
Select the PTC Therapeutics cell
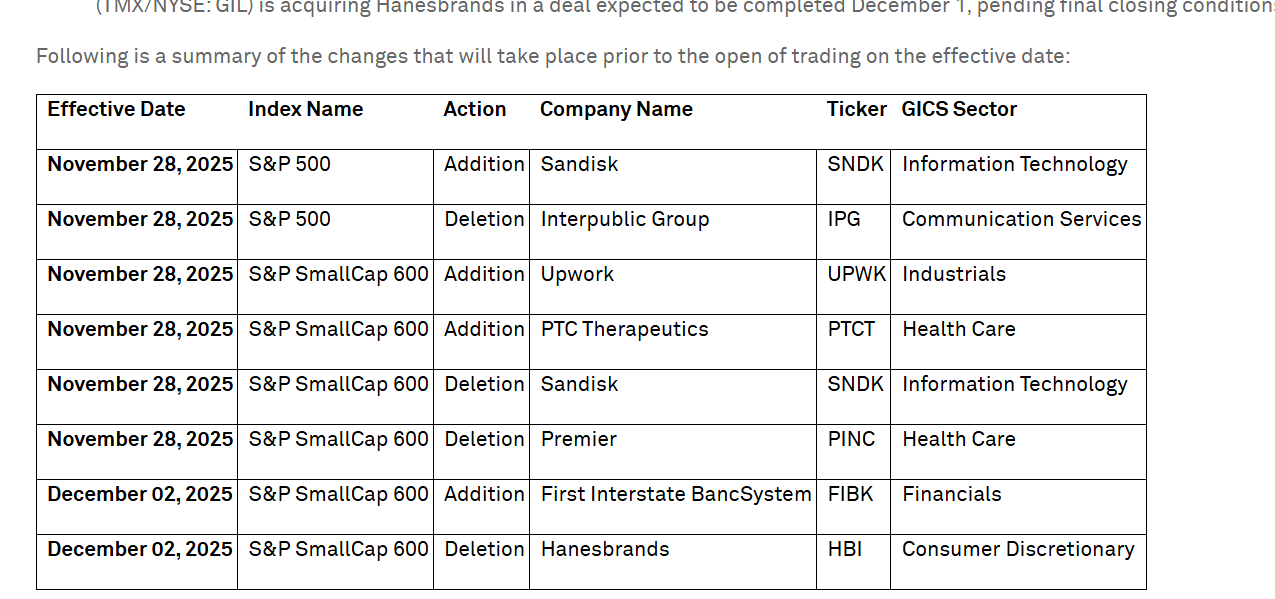[624, 330]
